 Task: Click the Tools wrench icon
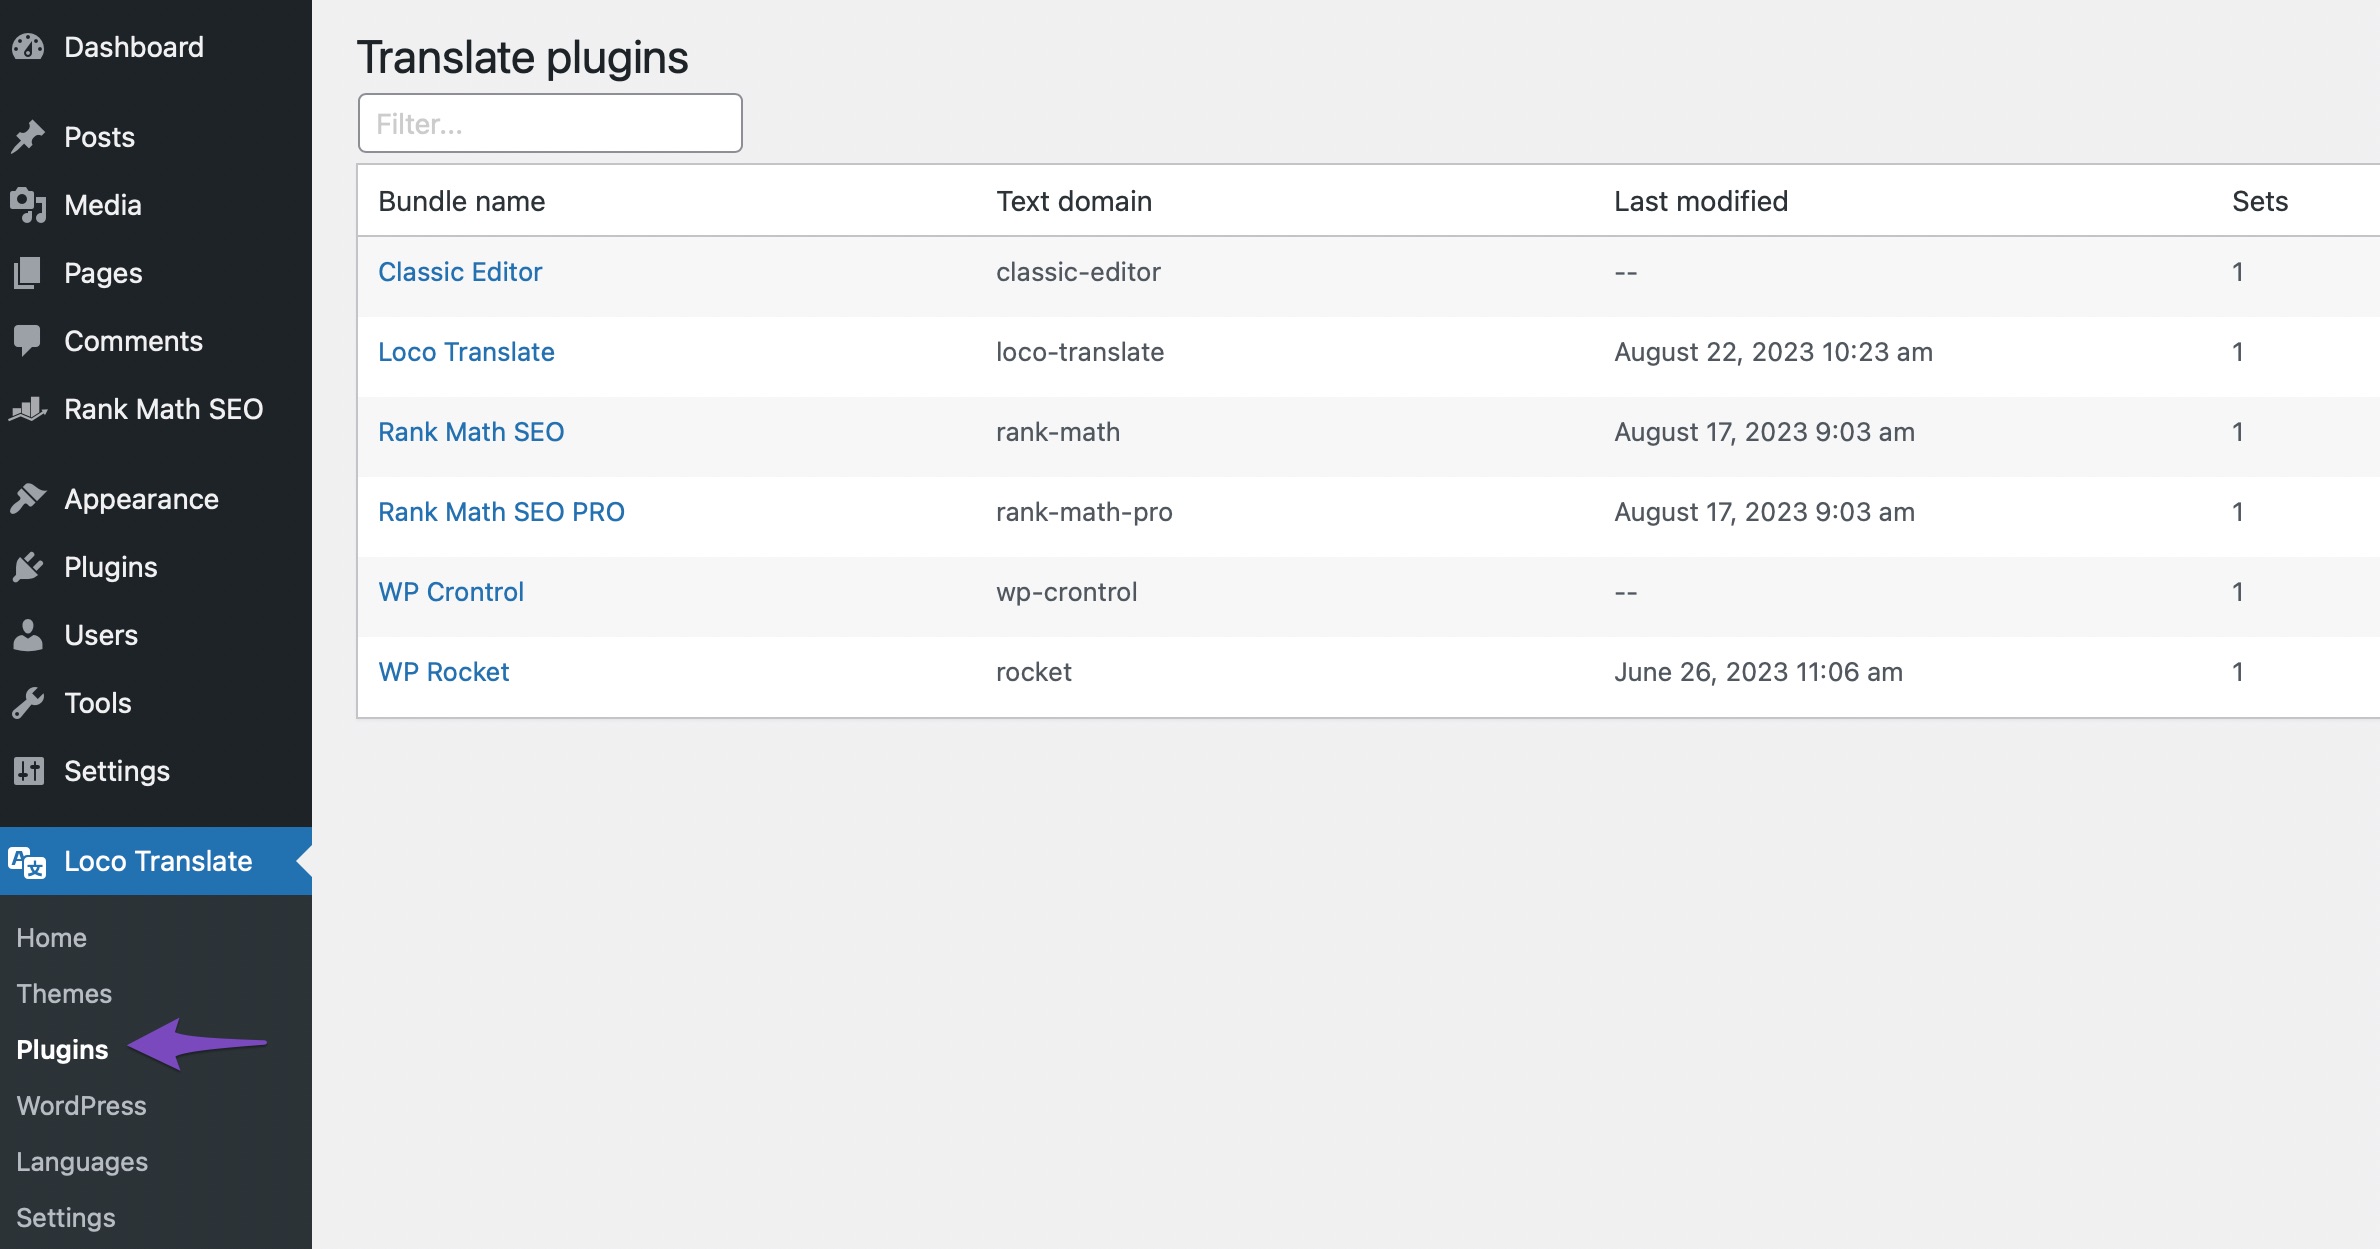click(x=28, y=703)
